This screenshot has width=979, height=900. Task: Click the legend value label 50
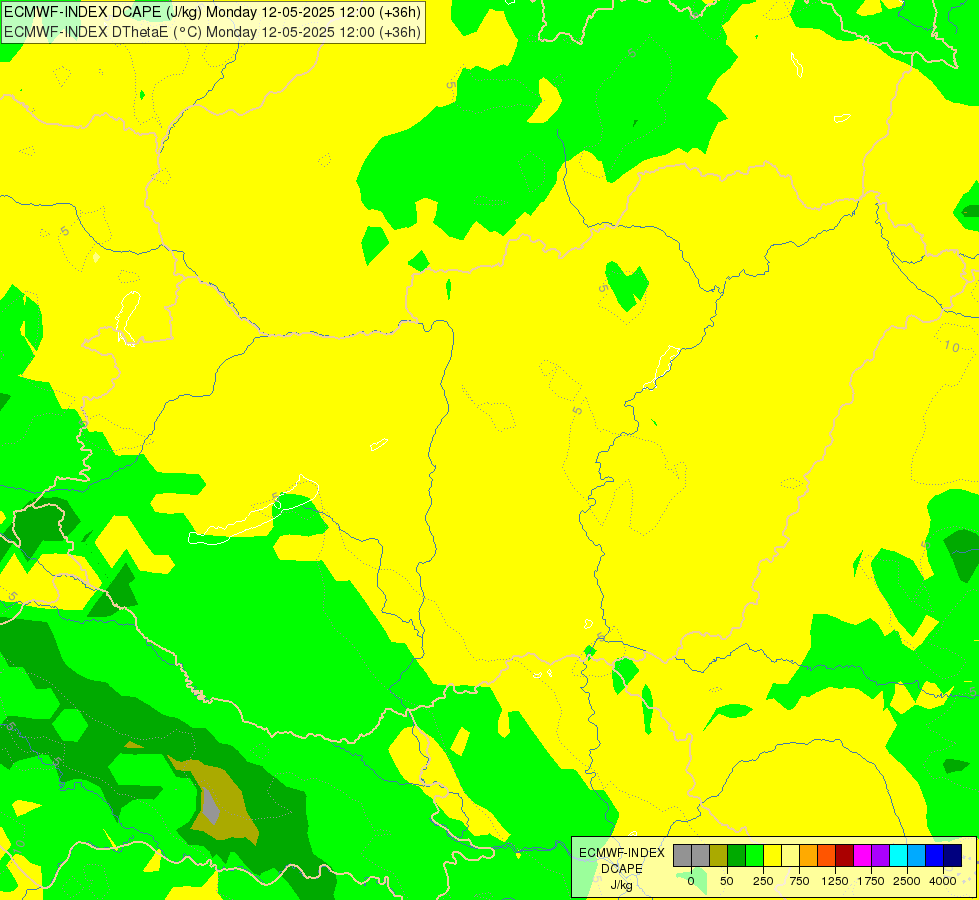(x=727, y=881)
